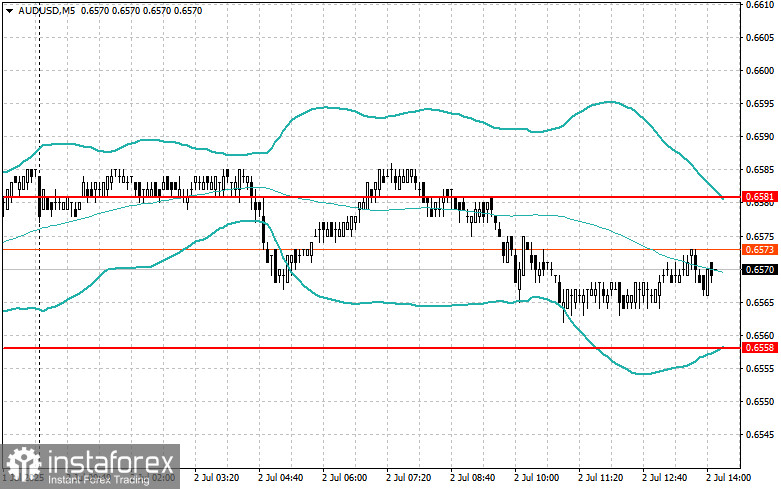
Task: Click the 0.6550 price axis value
Action: coord(760,401)
